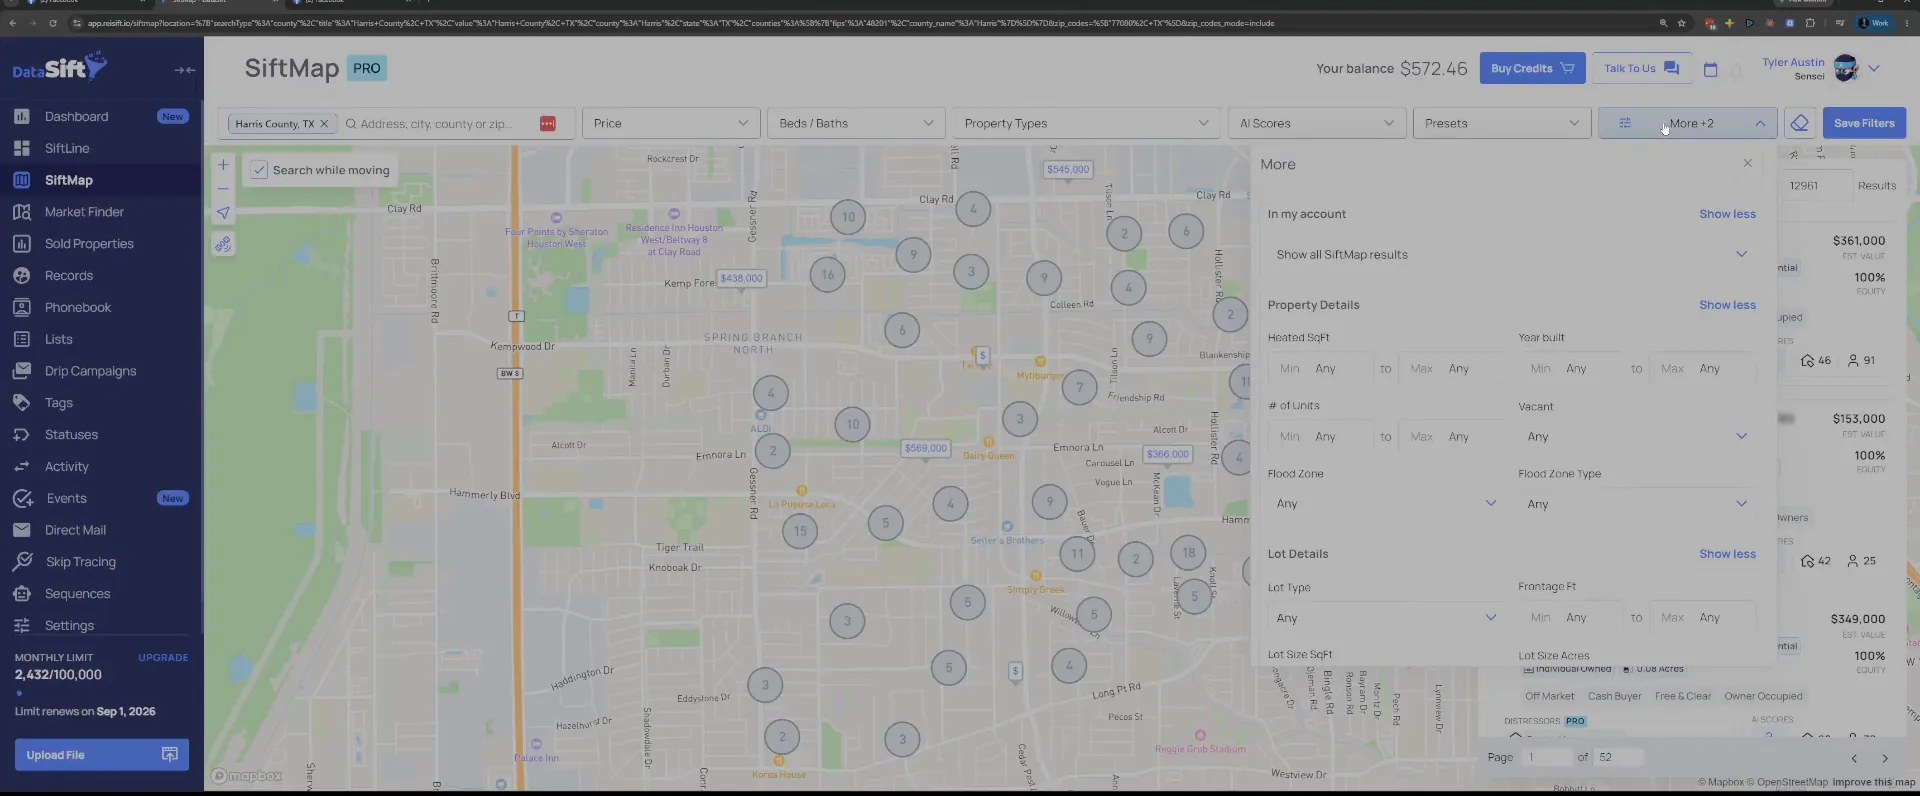The height and width of the screenshot is (796, 1920).
Task: Click the Buy Credits button
Action: point(1532,68)
